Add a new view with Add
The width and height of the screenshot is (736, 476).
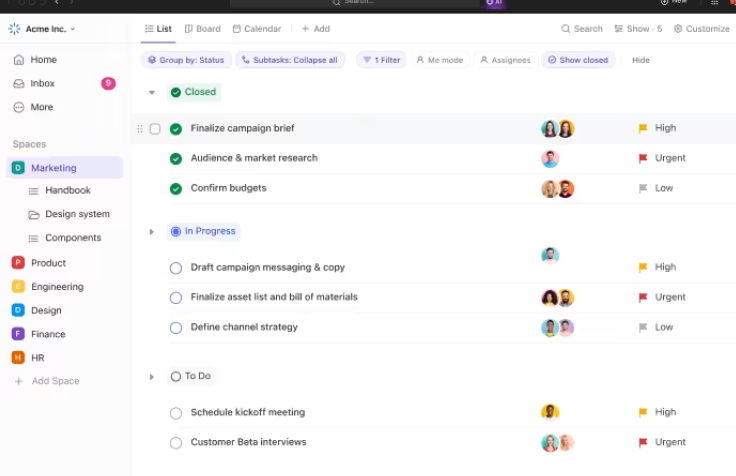[316, 29]
